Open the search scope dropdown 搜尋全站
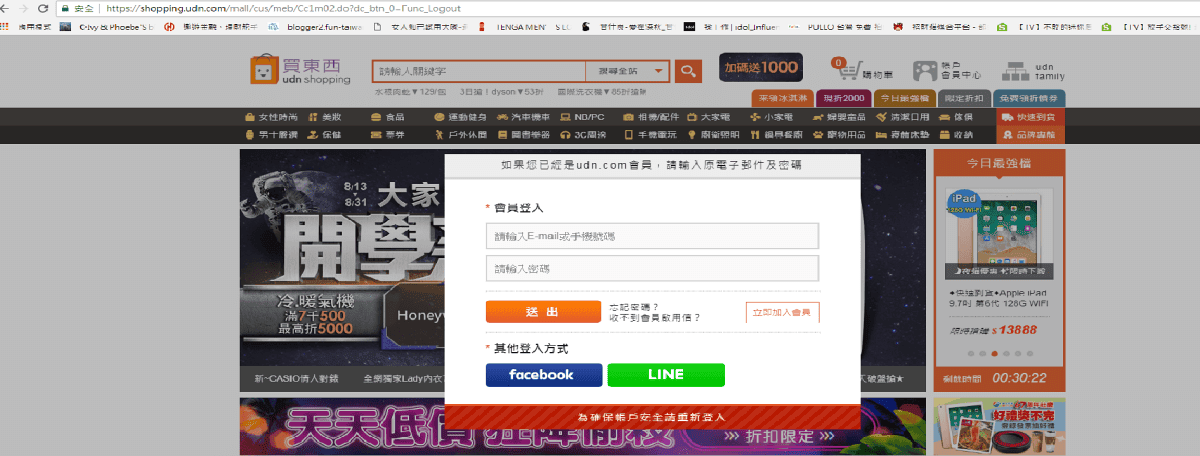Viewport: 1200px width, 456px height. (629, 71)
